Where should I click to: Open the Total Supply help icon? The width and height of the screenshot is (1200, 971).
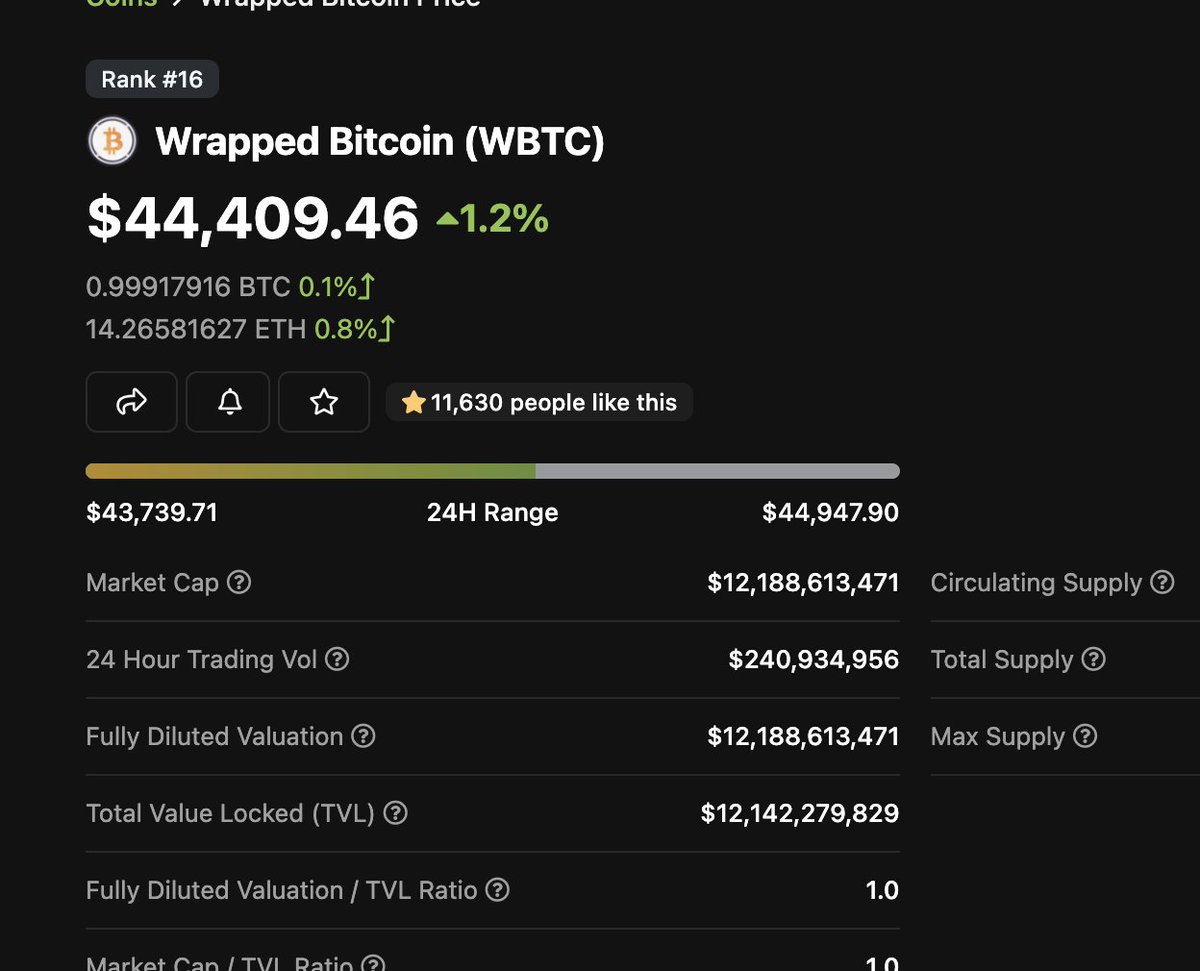(x=1094, y=659)
